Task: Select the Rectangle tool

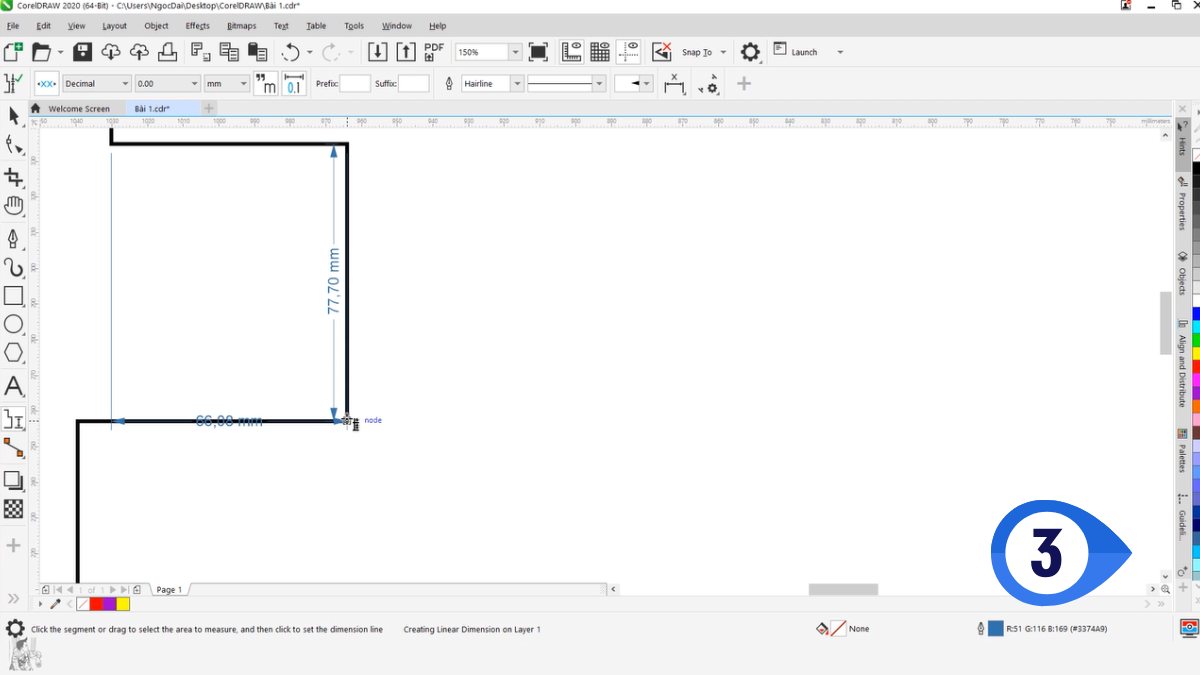Action: [x=14, y=296]
